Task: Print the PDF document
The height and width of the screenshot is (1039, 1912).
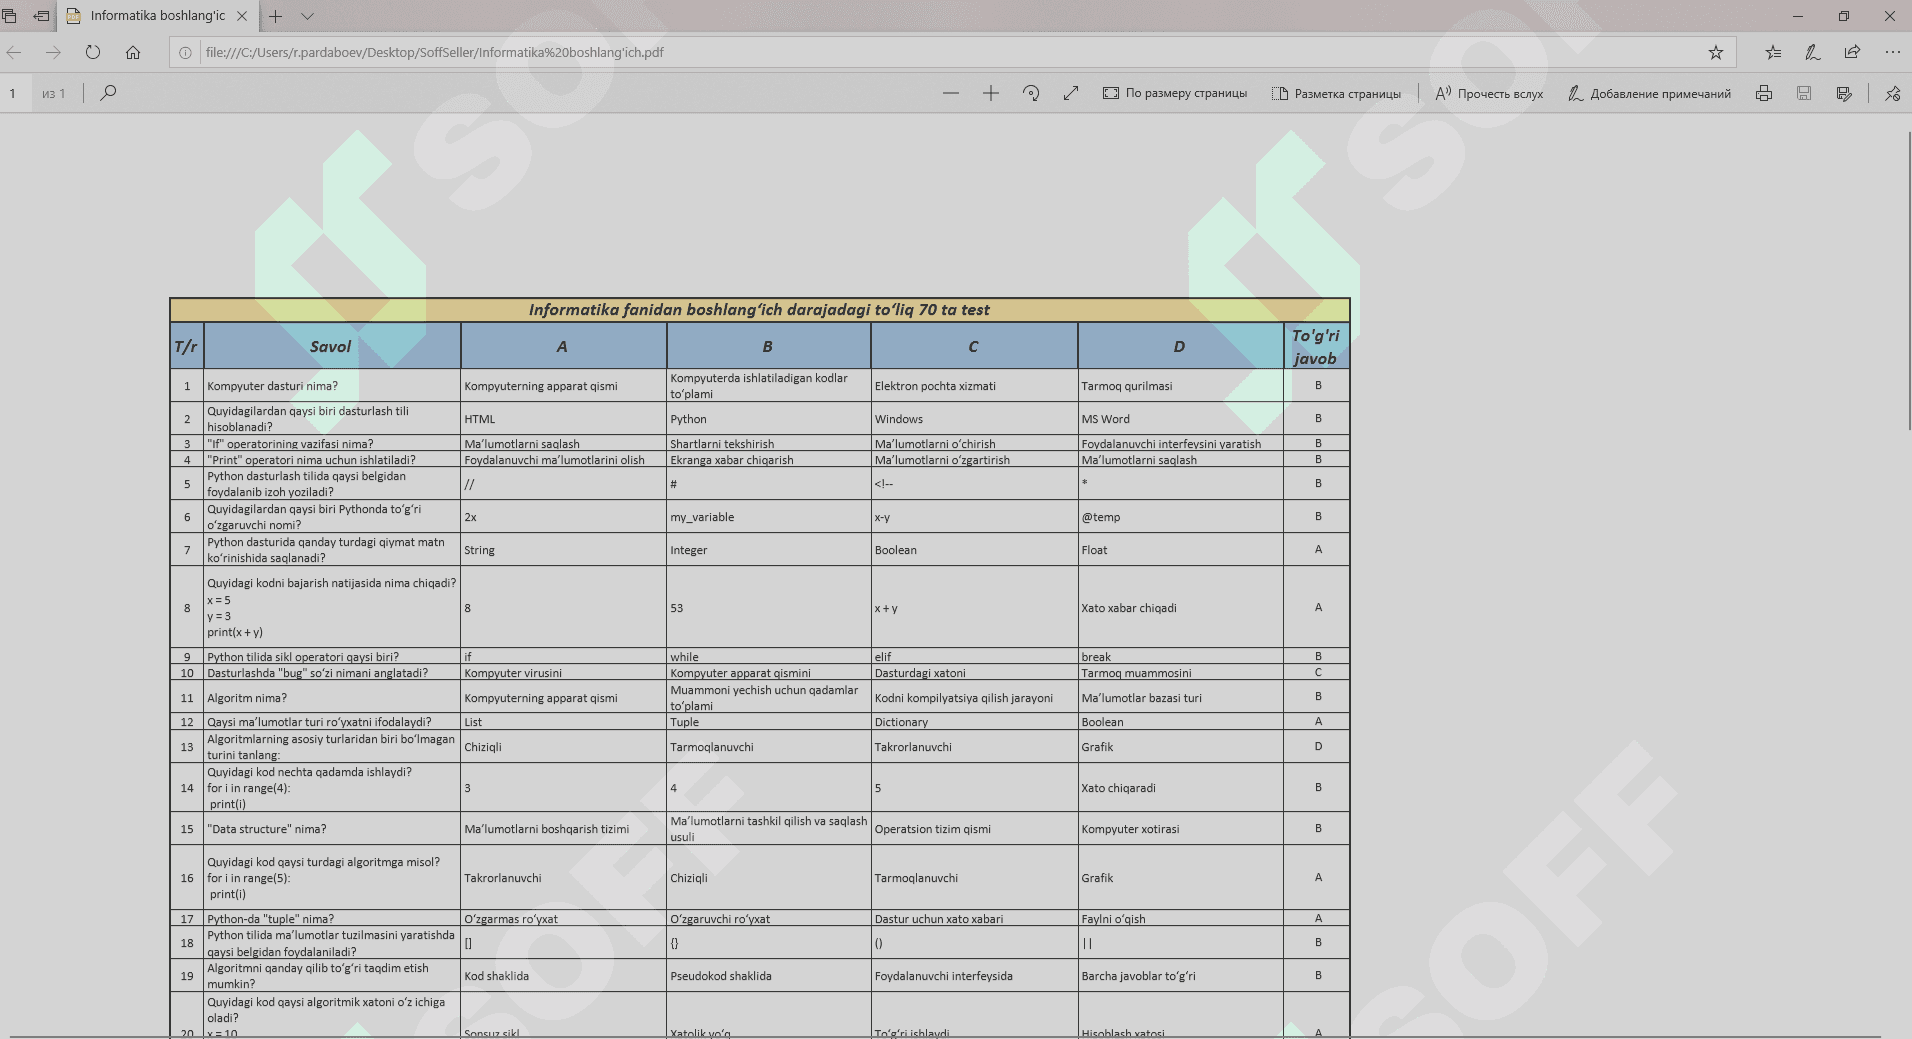Action: [x=1764, y=93]
